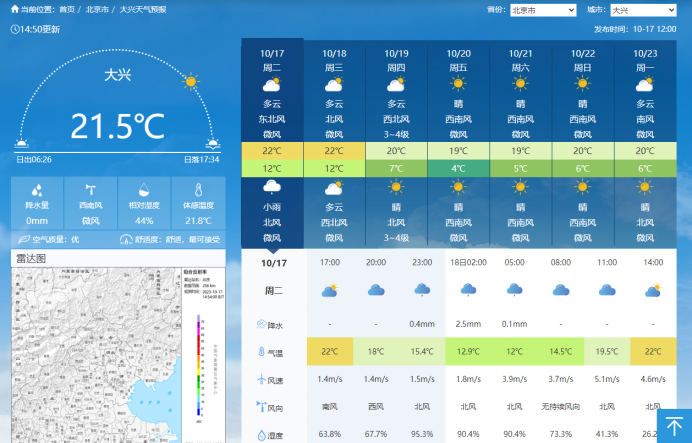This screenshot has height=443, width=692.
Task: Click the sun icon on the sunrise arc
Action: 190,82
